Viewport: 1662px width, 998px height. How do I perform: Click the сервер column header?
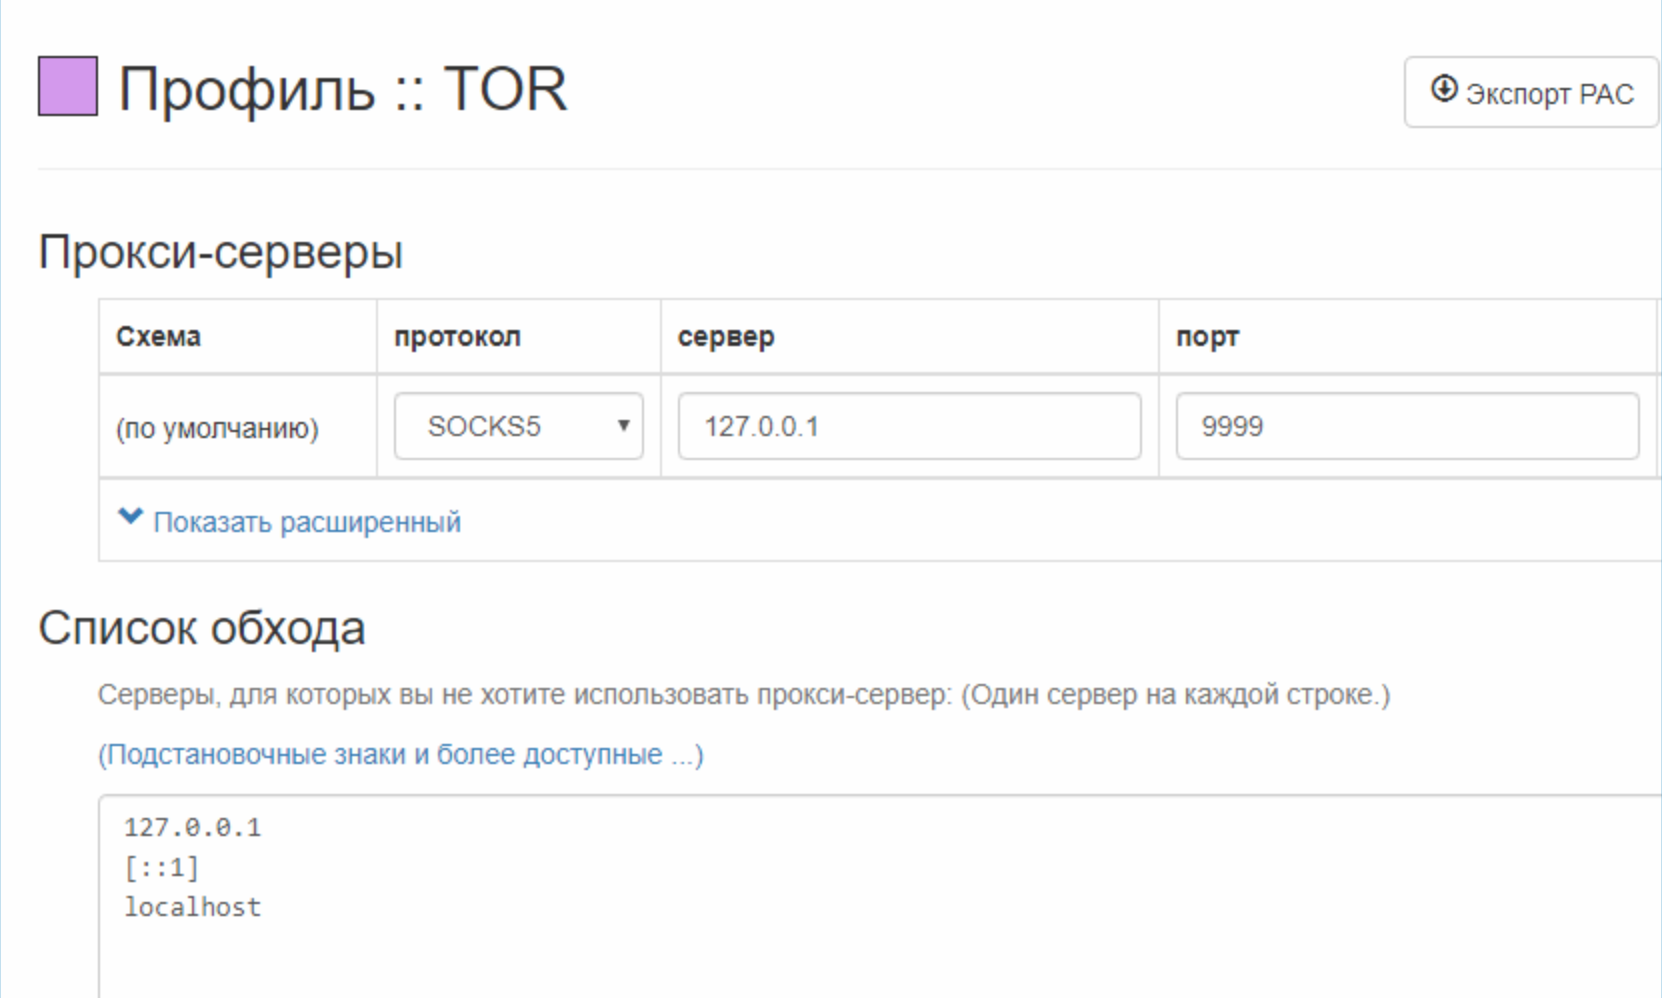(x=726, y=337)
